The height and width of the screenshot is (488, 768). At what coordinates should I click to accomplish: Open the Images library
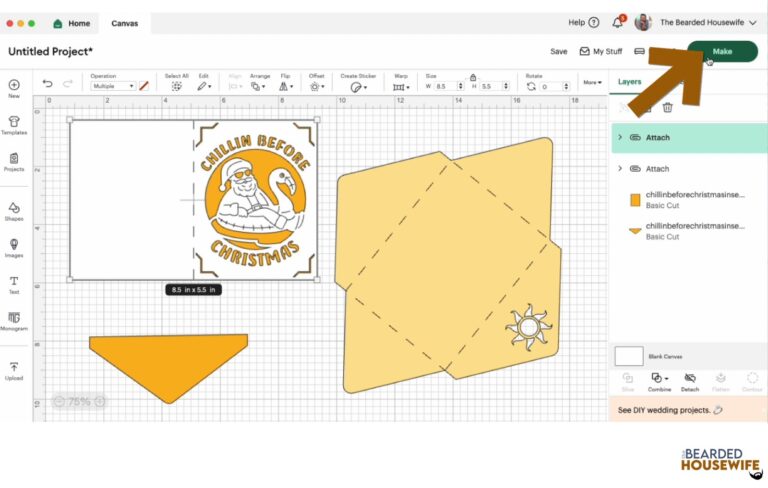point(14,248)
